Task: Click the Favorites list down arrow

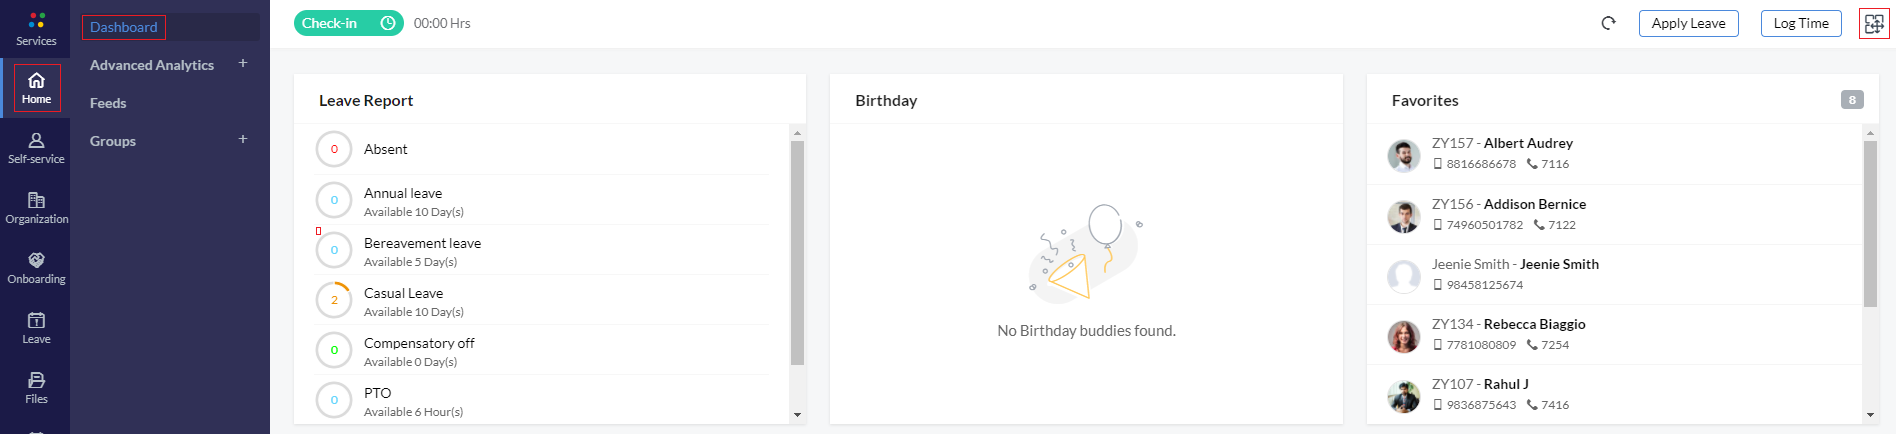Action: click(x=1870, y=414)
